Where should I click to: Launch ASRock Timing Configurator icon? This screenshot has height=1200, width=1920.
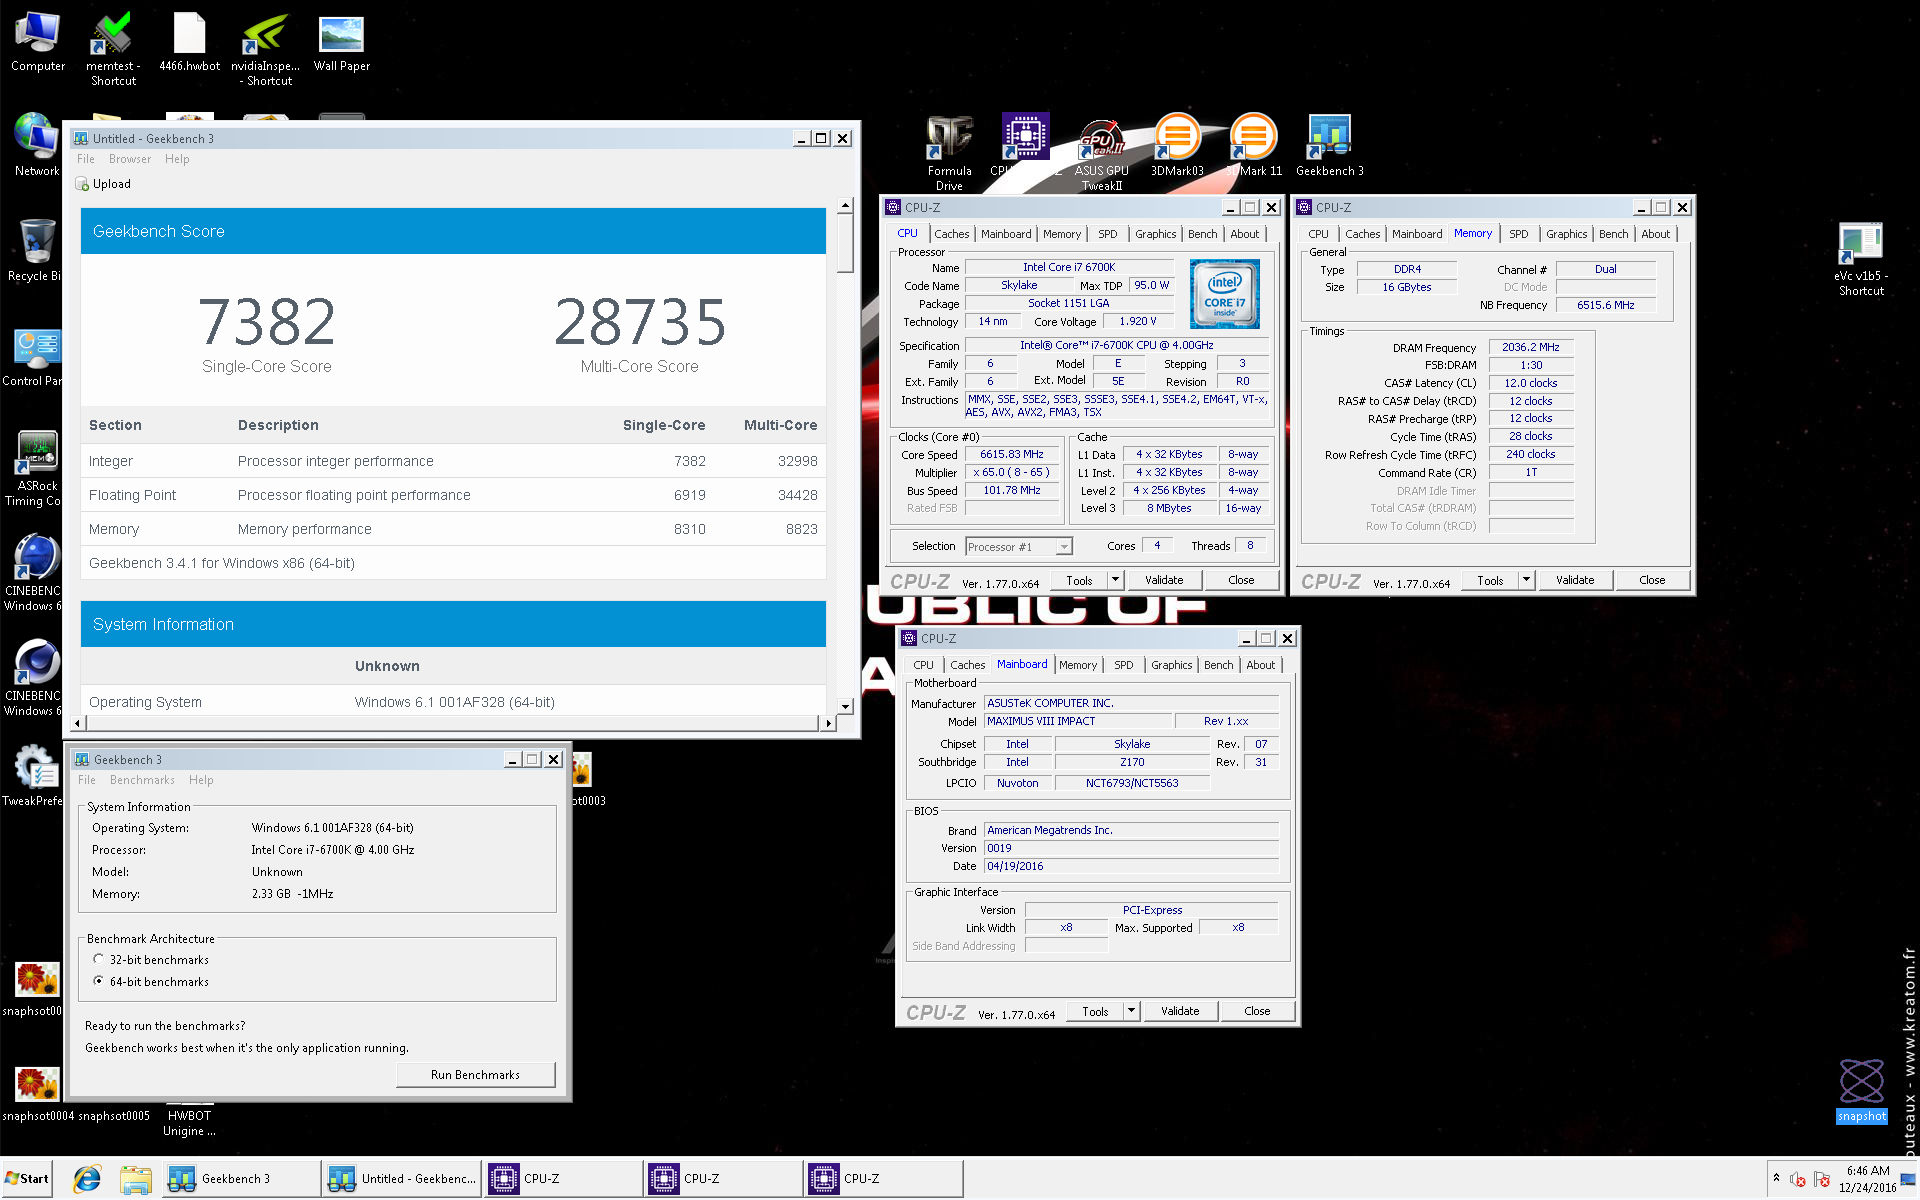click(36, 468)
